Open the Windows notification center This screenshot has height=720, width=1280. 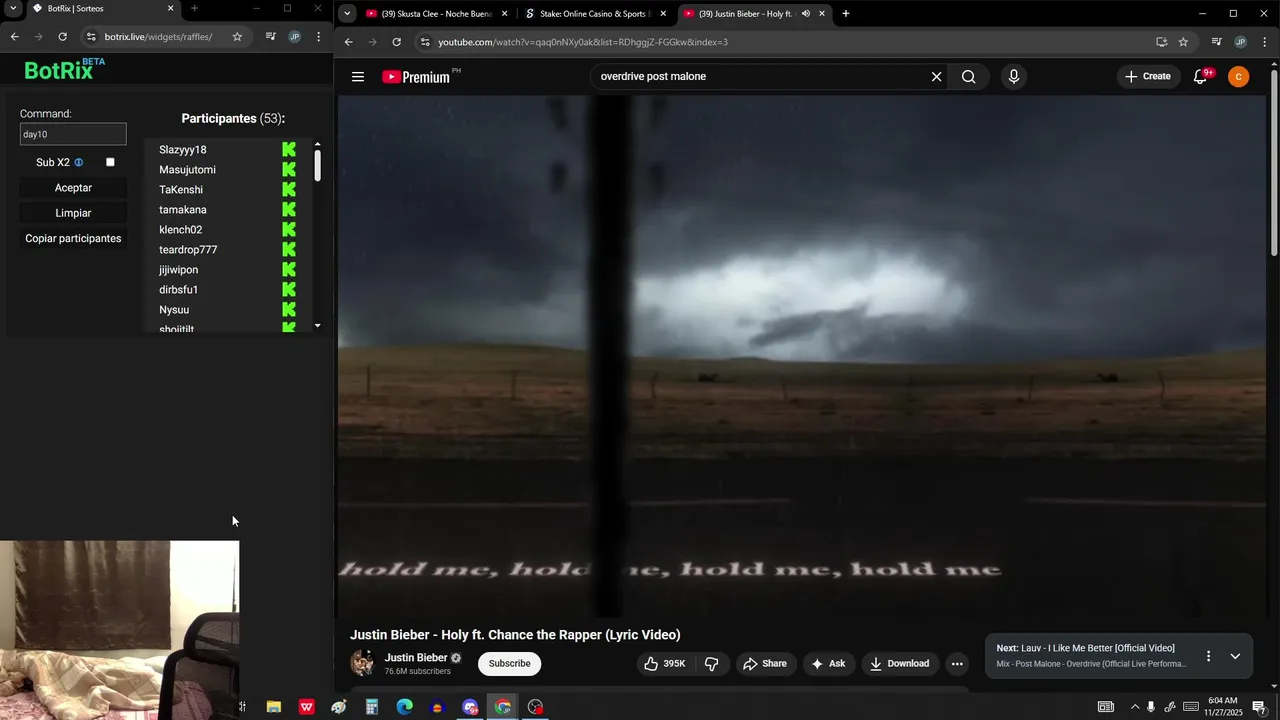(x=1260, y=707)
